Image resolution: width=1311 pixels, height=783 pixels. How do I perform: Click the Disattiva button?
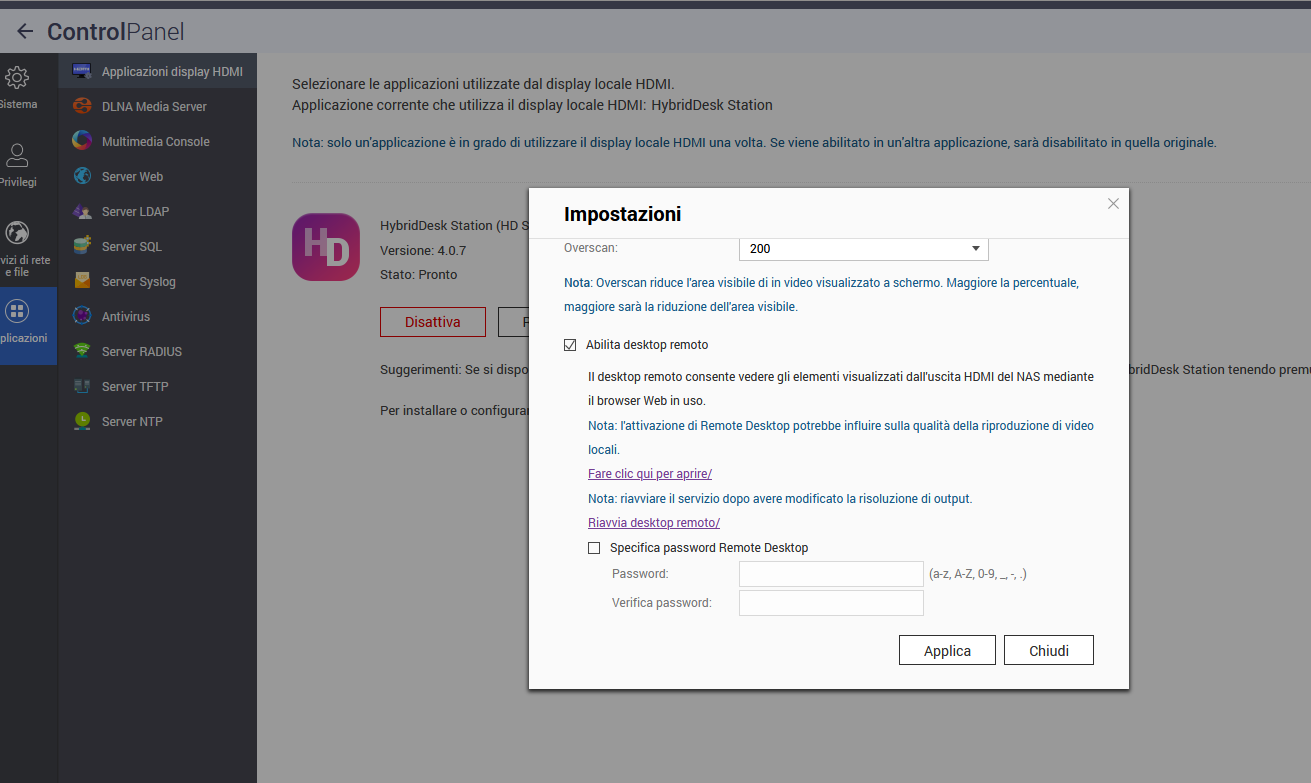(x=432, y=322)
